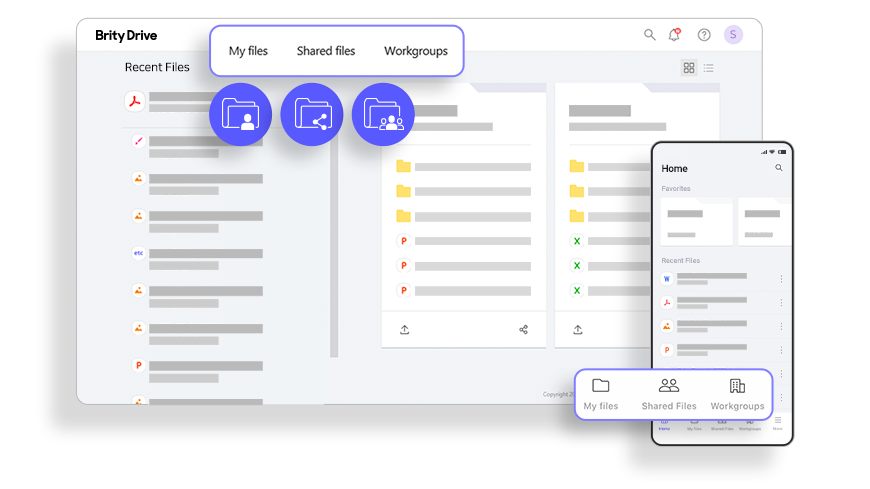Open the user avatar 'S' menu
Image resolution: width=870 pixels, height=489 pixels.
coord(734,35)
